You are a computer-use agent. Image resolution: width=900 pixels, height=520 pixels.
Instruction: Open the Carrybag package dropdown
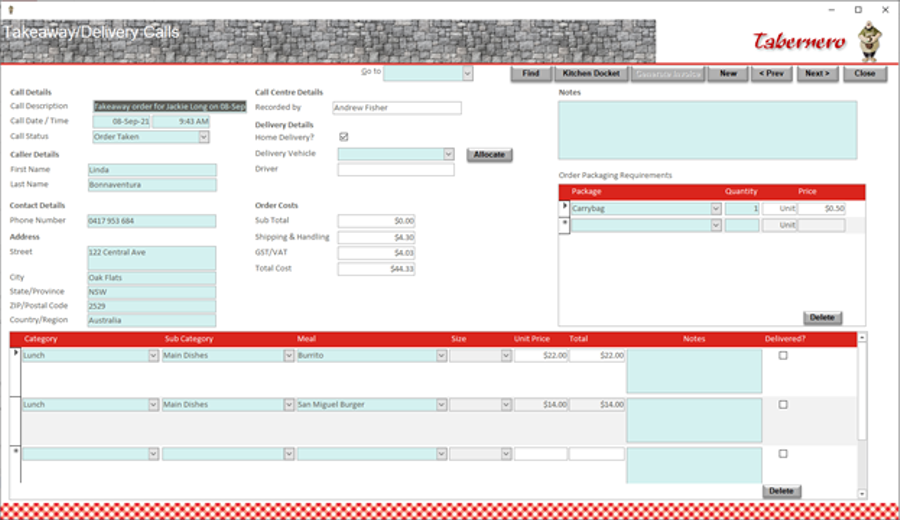(x=716, y=208)
